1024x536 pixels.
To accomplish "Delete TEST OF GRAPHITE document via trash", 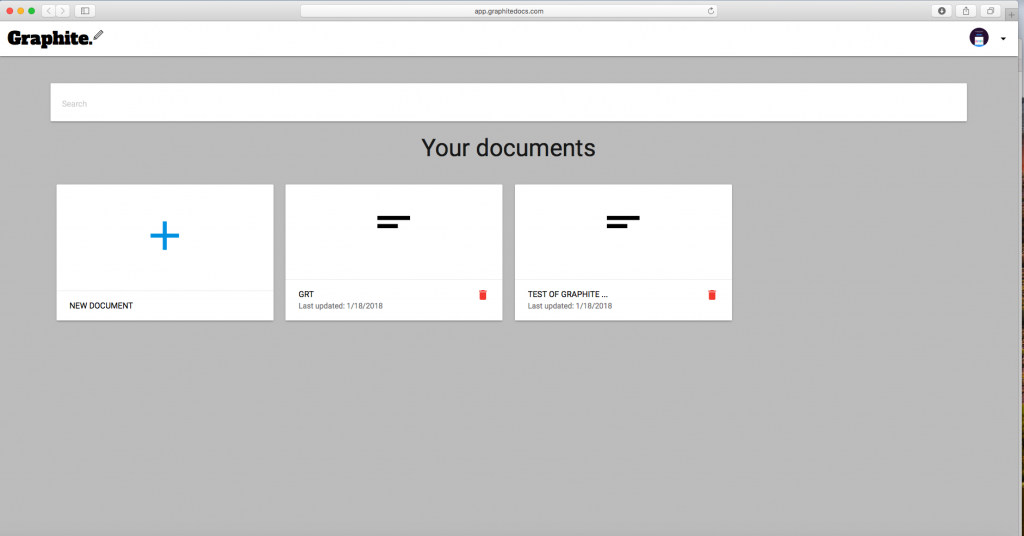I will 712,295.
